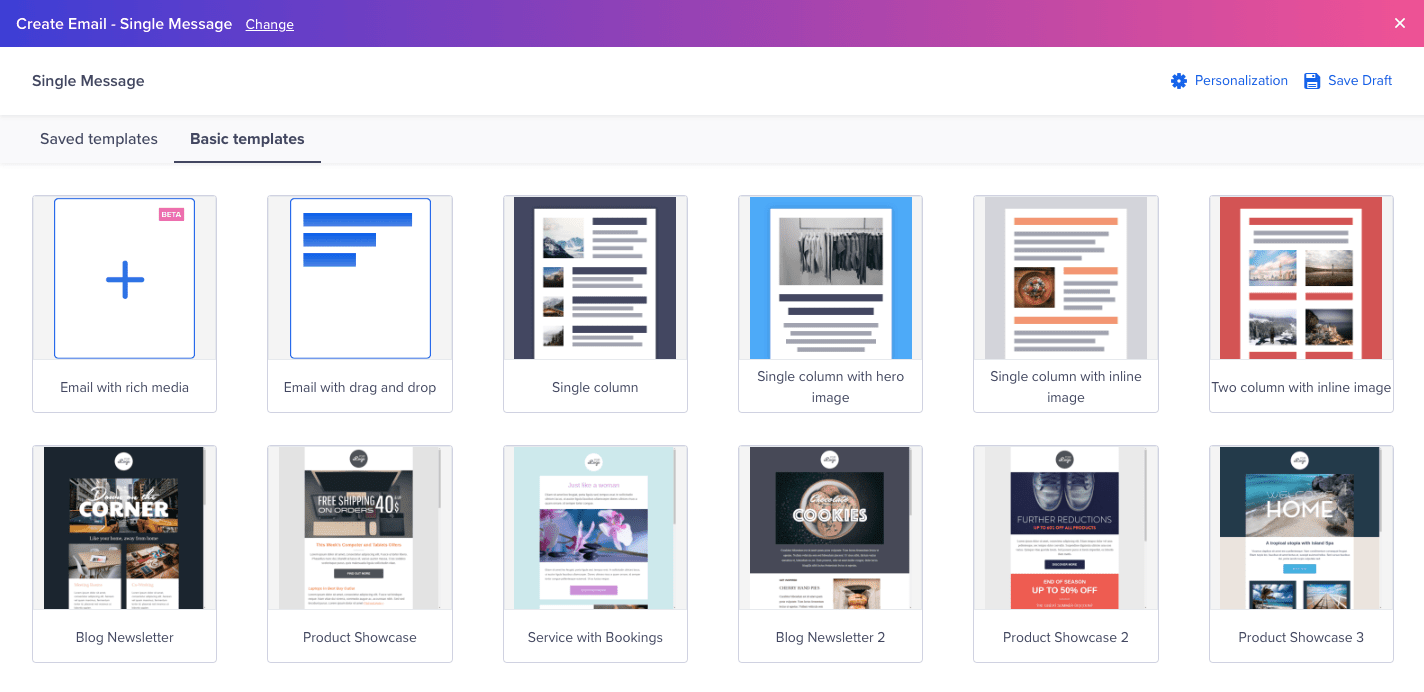The height and width of the screenshot is (692, 1424).
Task: Click the Email with drag and drop template icon
Action: tap(359, 278)
